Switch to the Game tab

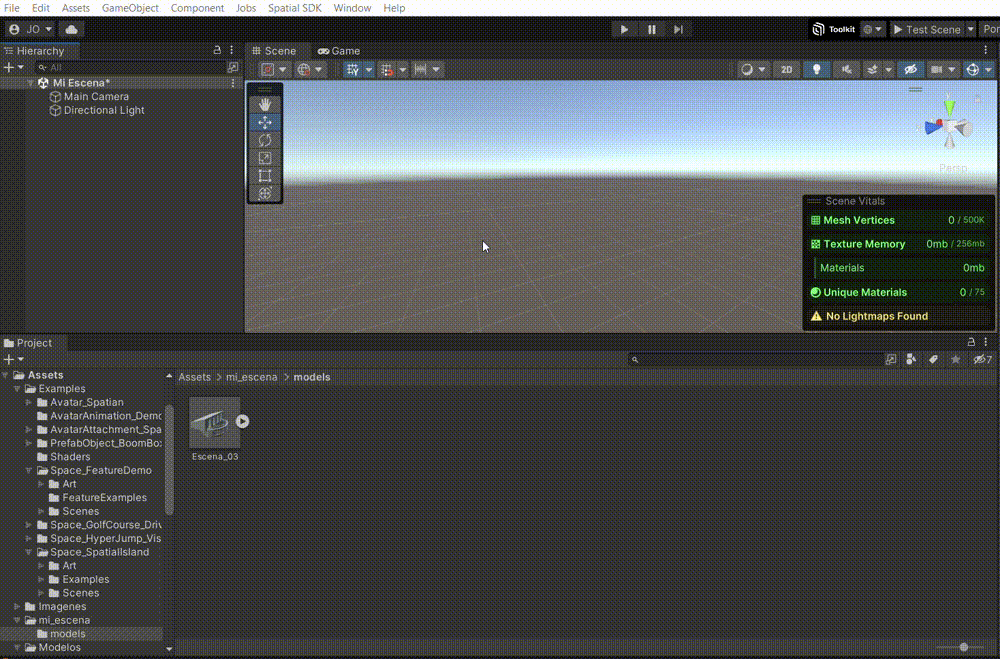(339, 51)
